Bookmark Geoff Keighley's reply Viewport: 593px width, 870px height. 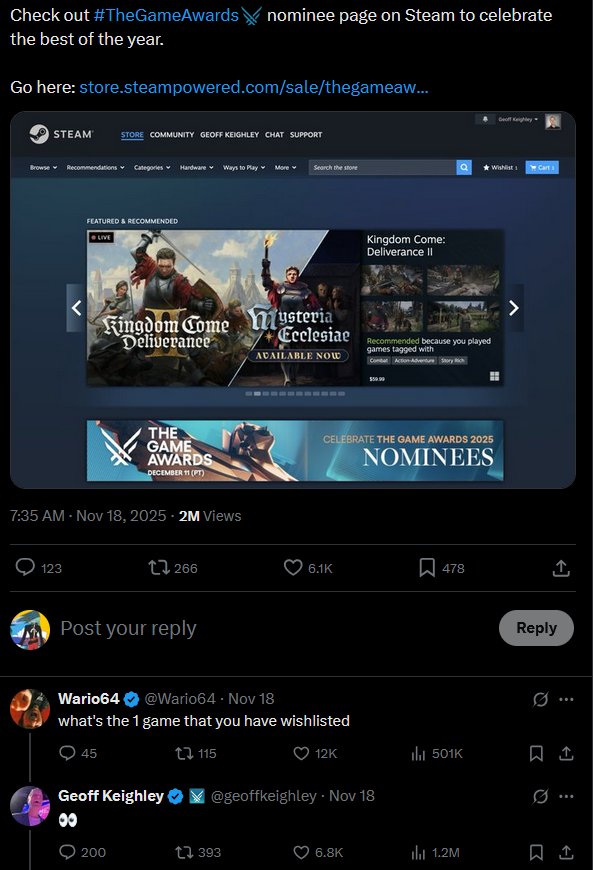(536, 852)
